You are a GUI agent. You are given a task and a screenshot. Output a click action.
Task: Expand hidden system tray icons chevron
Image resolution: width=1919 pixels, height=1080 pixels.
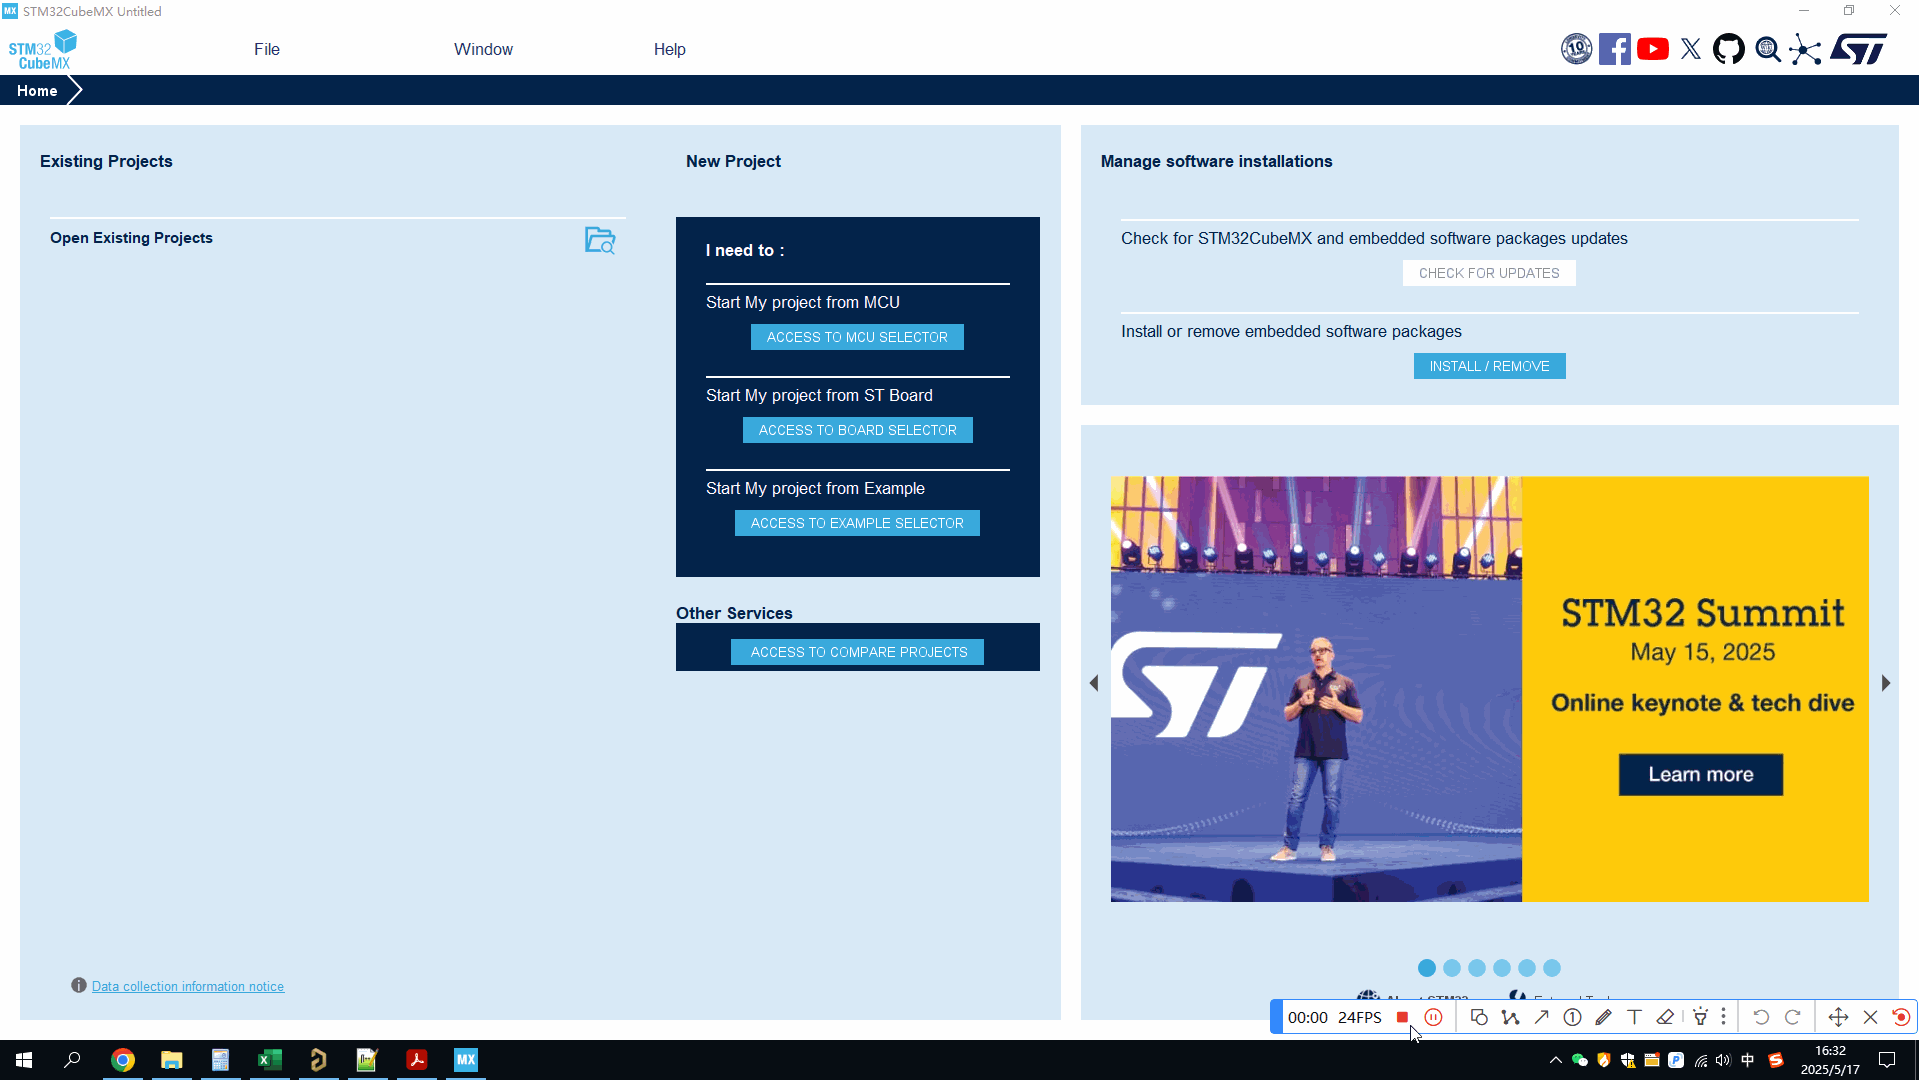point(1555,1060)
